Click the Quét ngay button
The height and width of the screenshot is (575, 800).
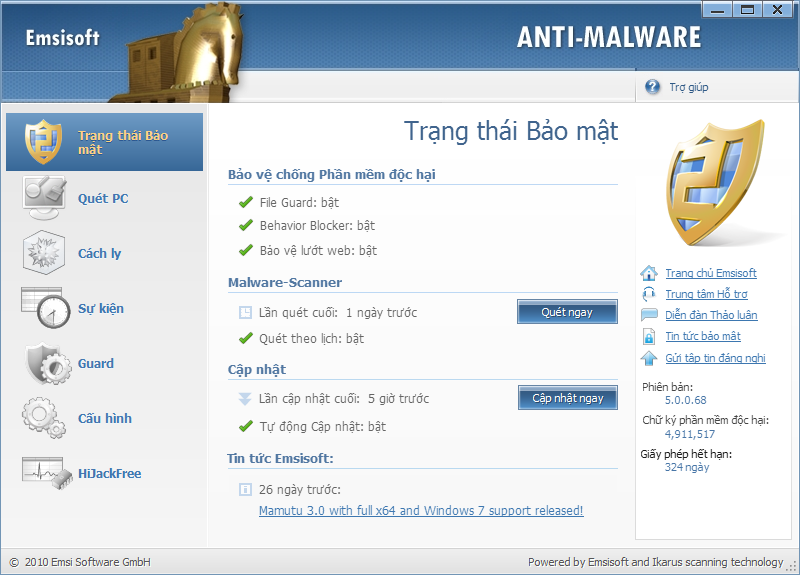[567, 312]
